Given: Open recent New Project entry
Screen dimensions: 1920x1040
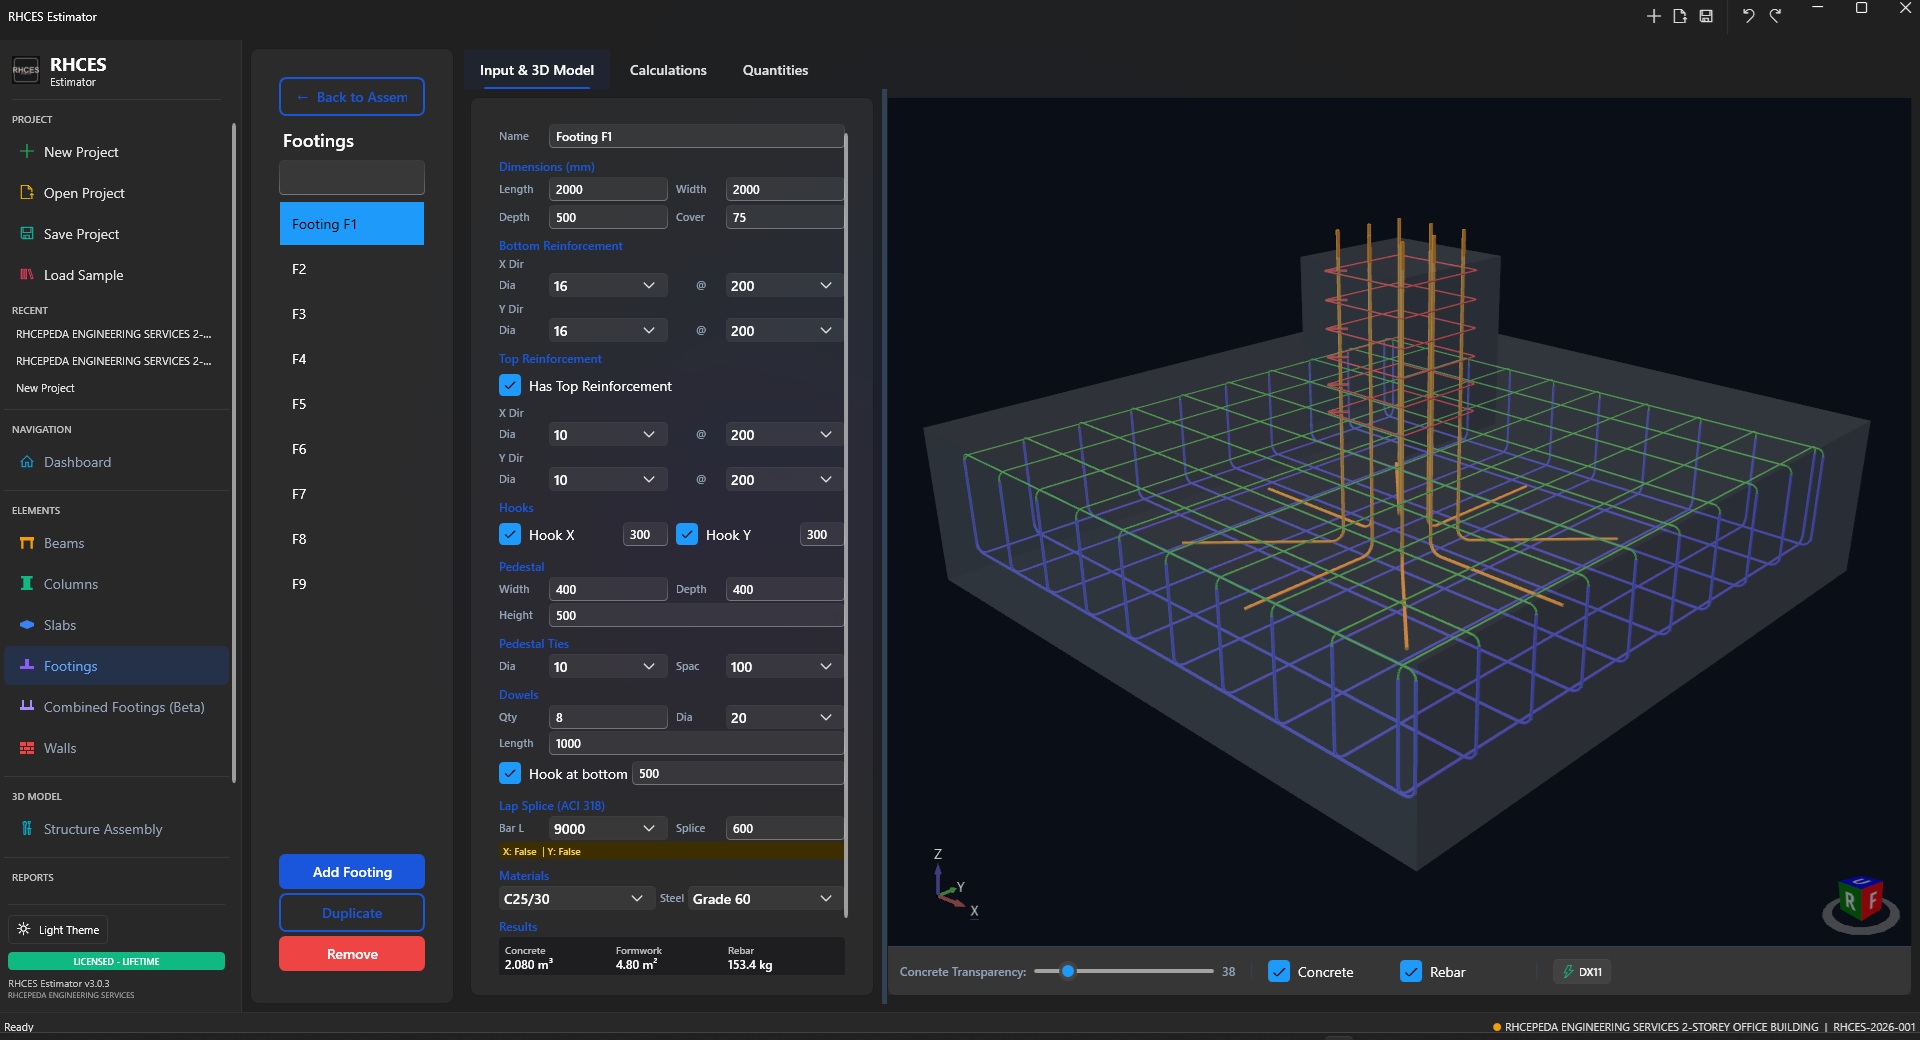Looking at the screenshot, I should (45, 388).
